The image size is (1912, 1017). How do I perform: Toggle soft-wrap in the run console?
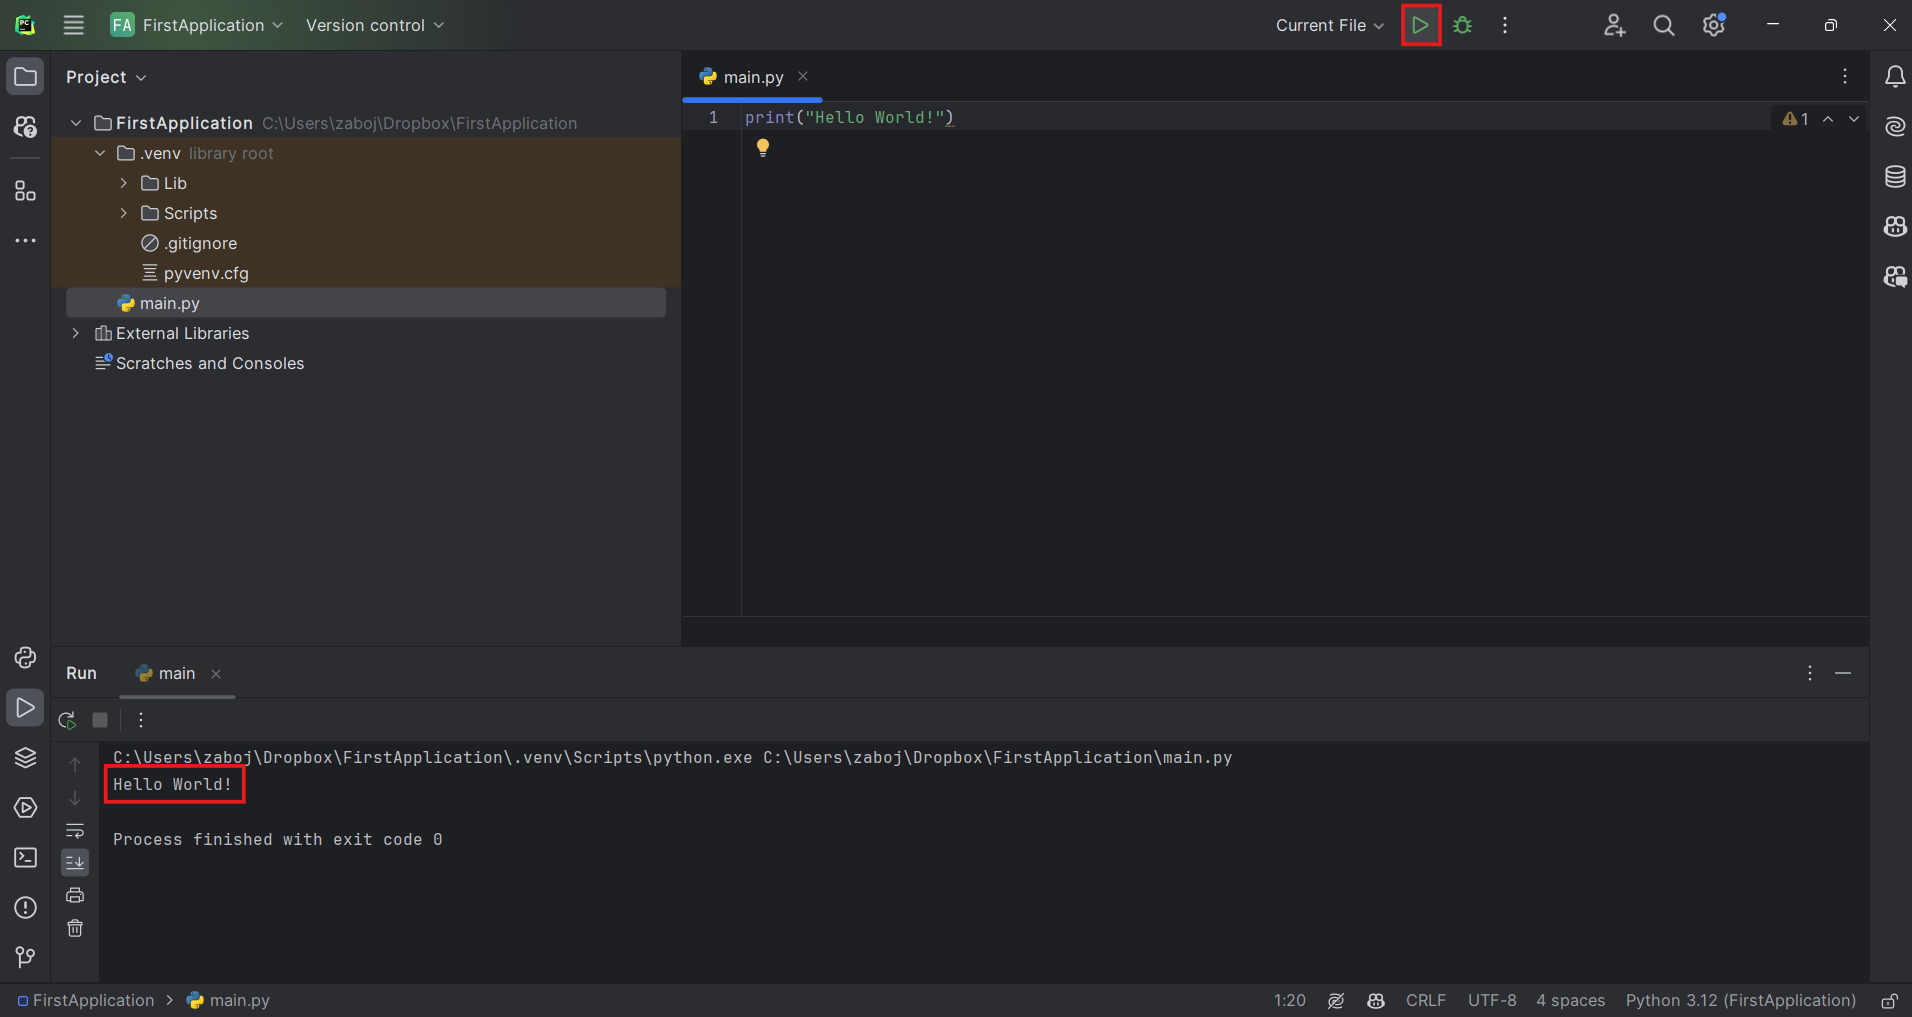tap(75, 831)
